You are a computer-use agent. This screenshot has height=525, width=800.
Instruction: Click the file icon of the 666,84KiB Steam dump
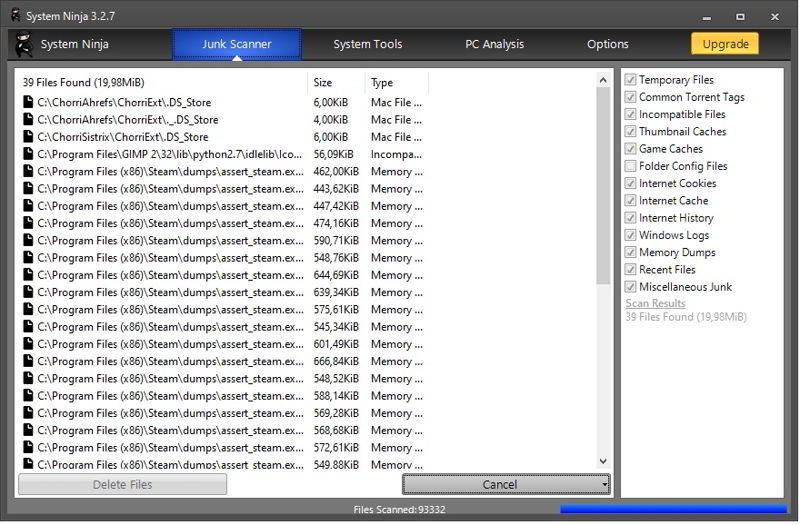pos(28,361)
